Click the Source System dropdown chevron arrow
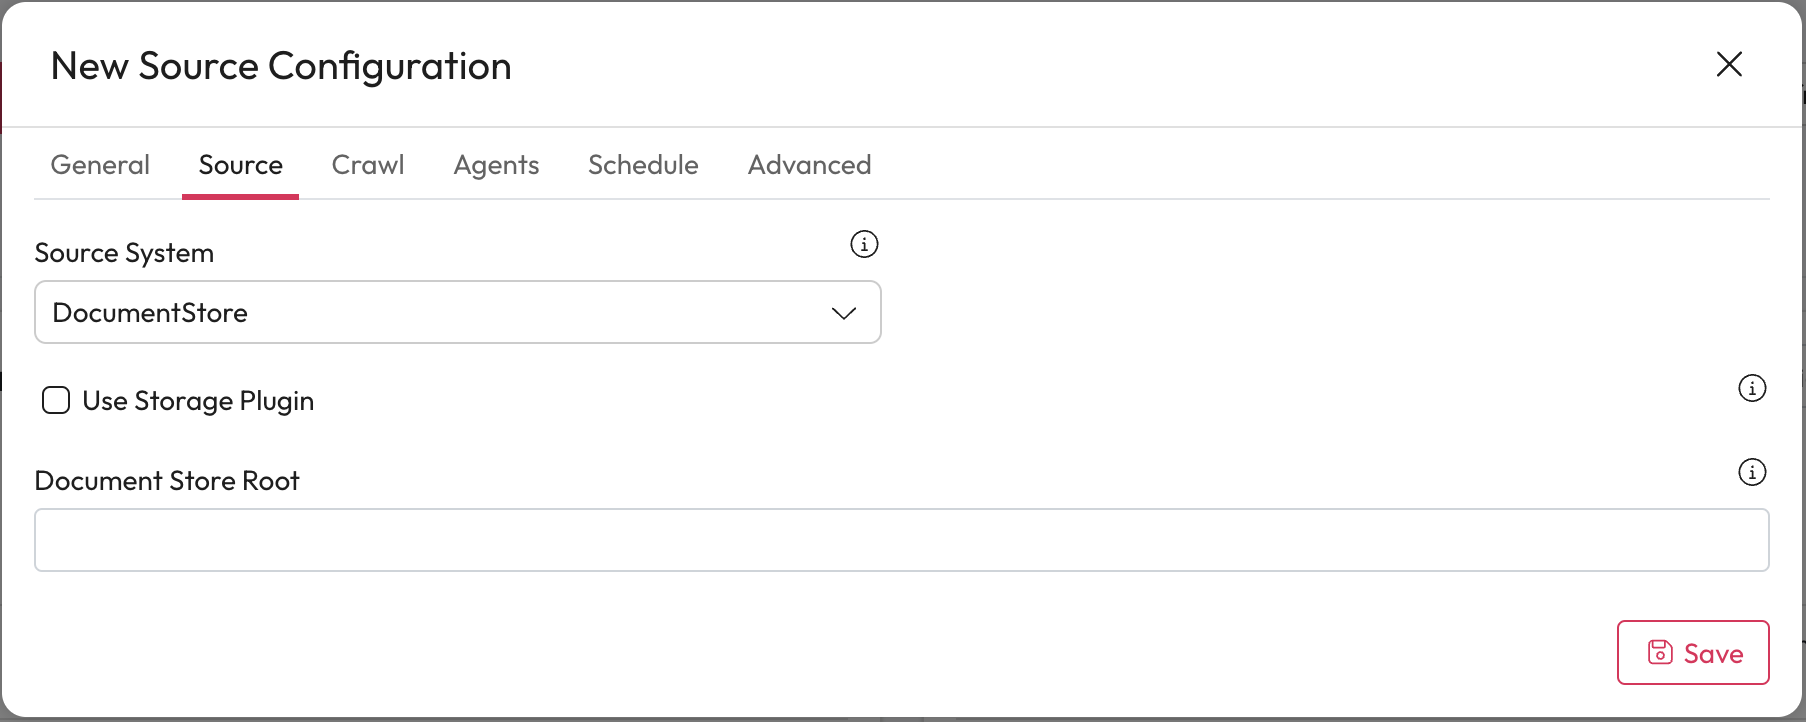1806x722 pixels. [x=844, y=313]
